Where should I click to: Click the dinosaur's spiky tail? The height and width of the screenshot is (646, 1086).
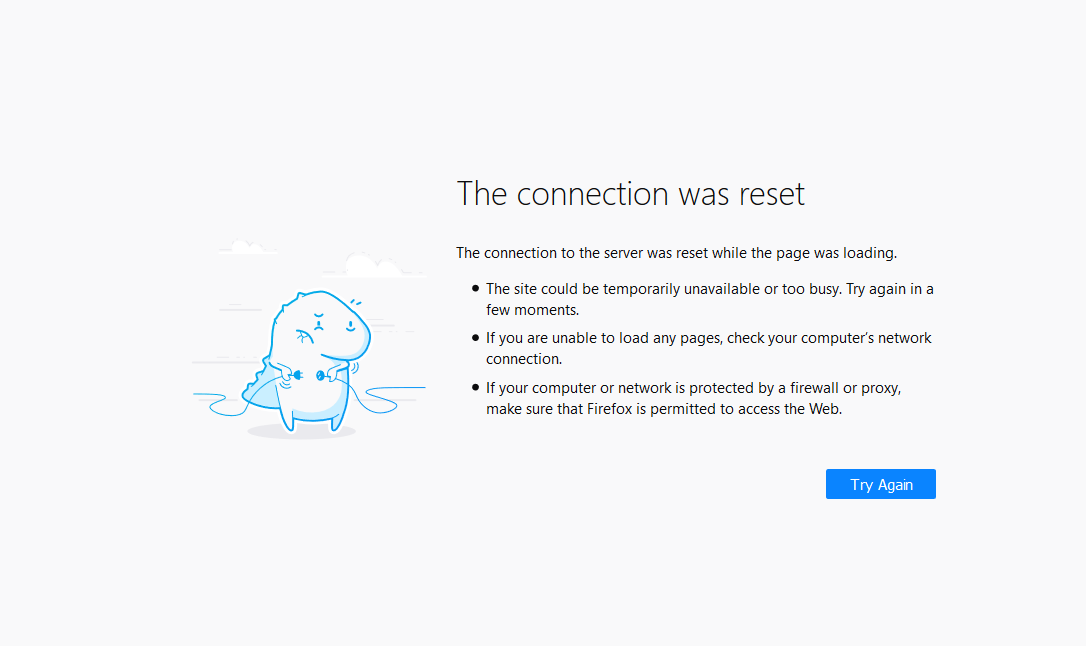(260, 388)
